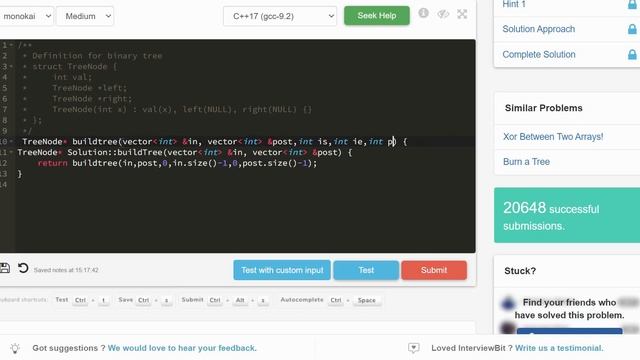640x360 pixels.
Task: Click the Write us a testimonial link
Action: coord(559,348)
